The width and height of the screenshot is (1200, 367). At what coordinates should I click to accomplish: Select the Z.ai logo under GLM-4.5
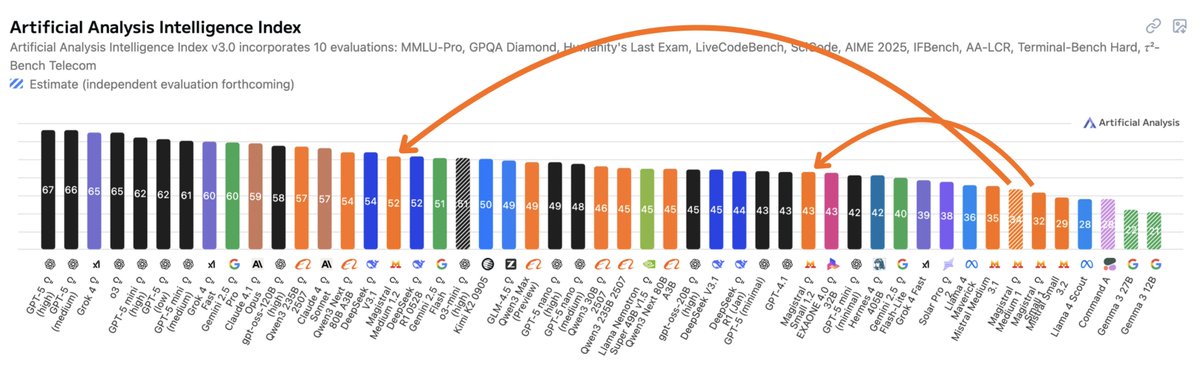click(x=509, y=264)
